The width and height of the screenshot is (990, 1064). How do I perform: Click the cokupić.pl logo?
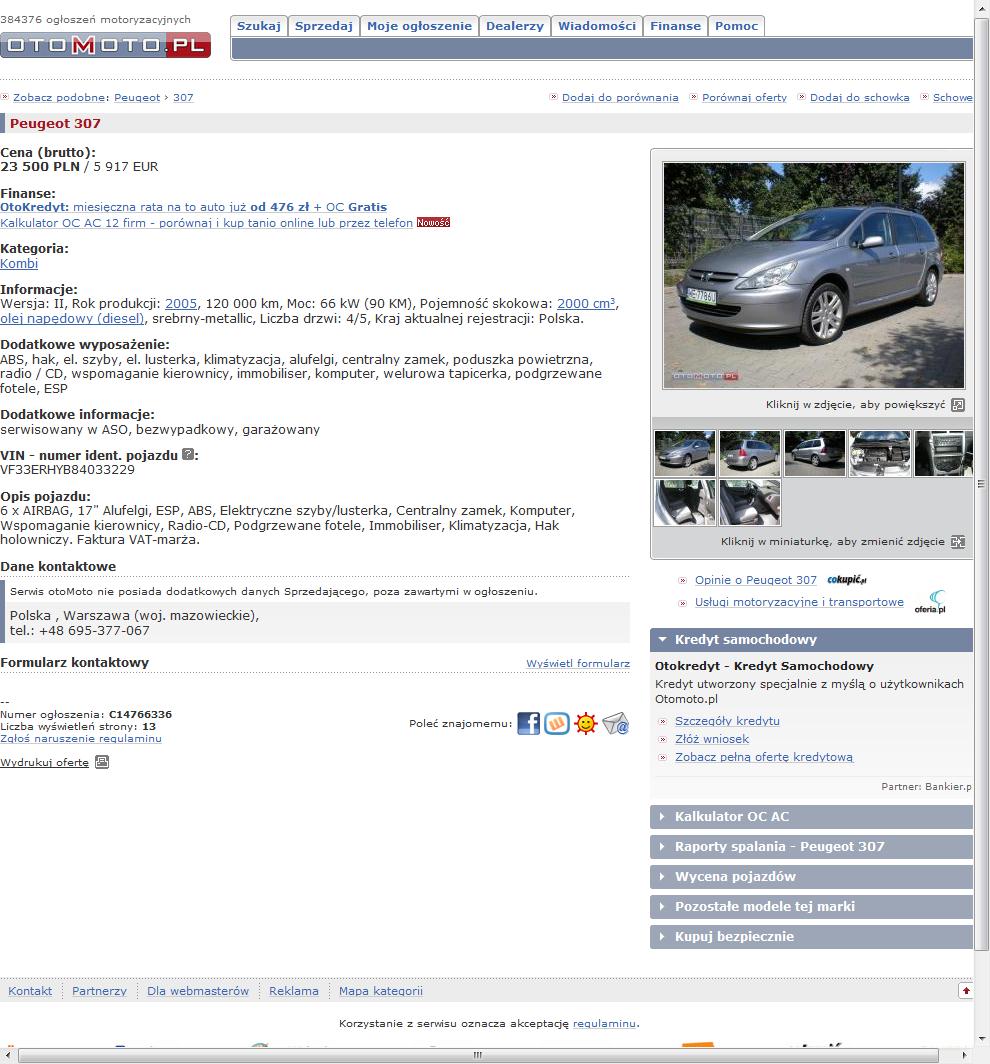pyautogui.click(x=847, y=580)
